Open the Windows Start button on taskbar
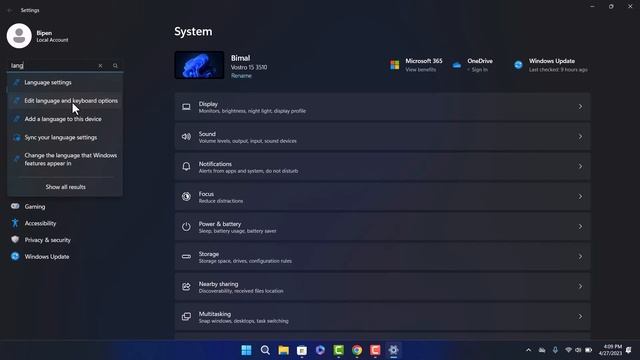This screenshot has width=640, height=360. [x=247, y=350]
